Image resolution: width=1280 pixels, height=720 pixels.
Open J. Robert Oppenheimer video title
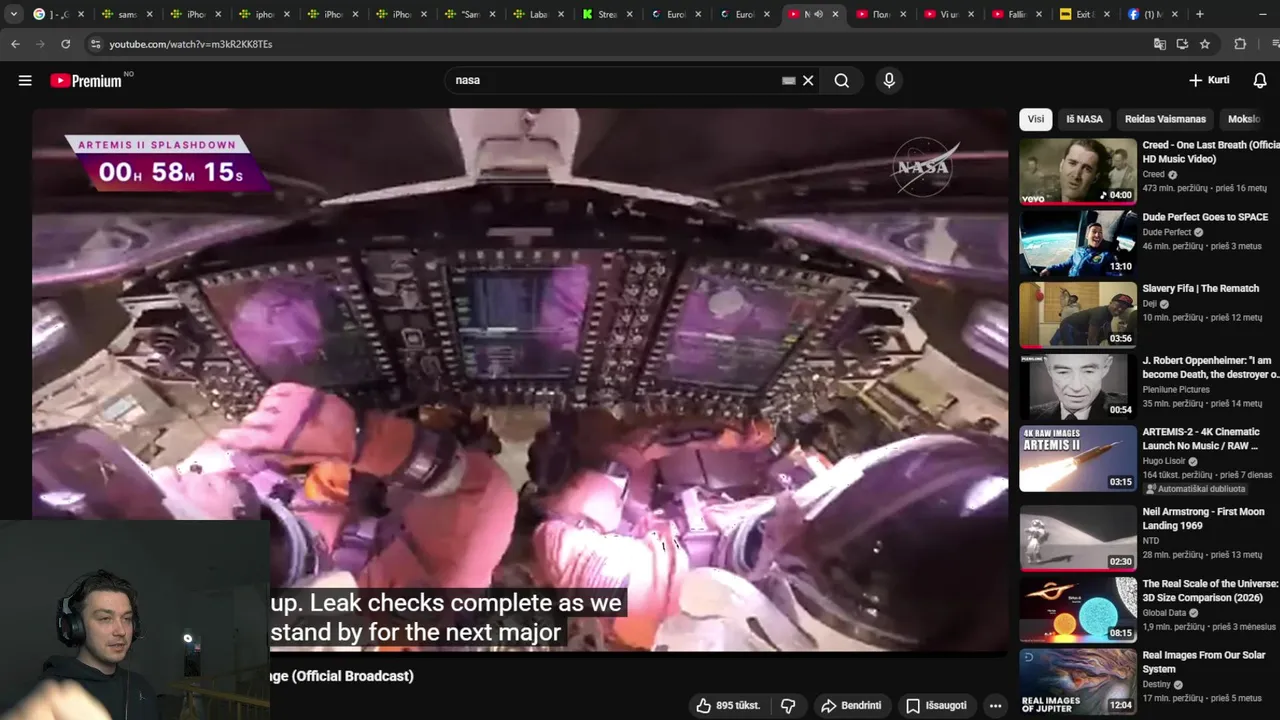pyautogui.click(x=1211, y=367)
